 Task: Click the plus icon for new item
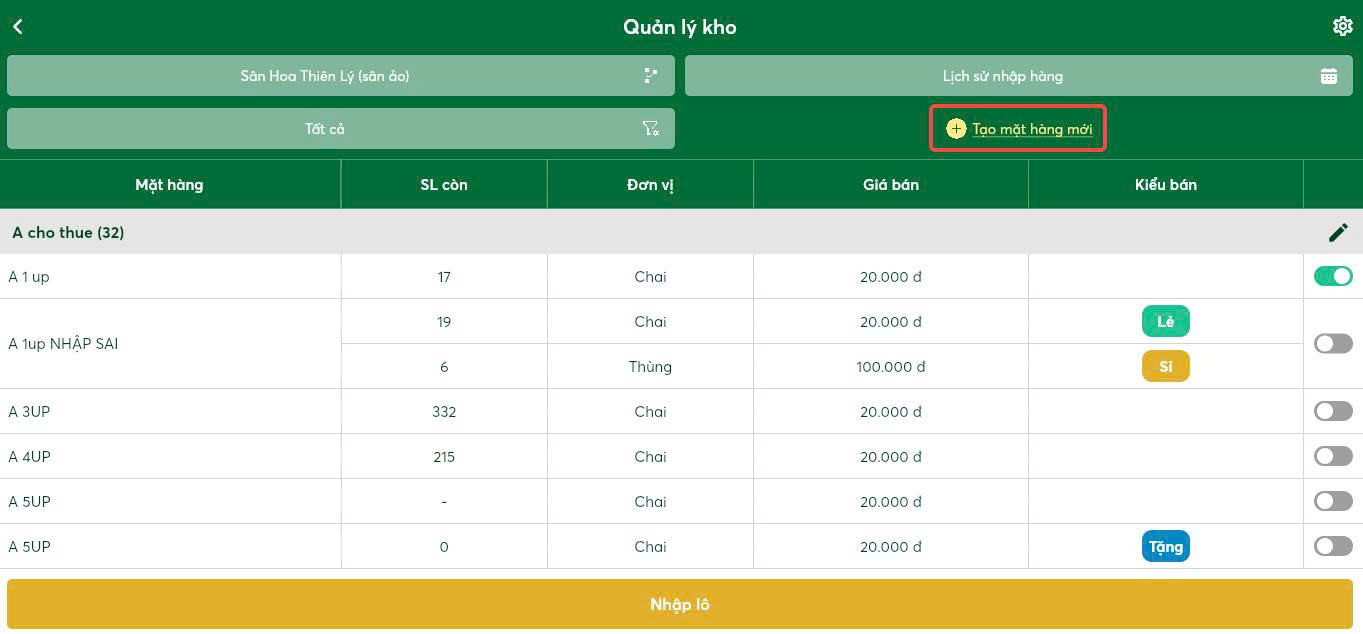(x=956, y=129)
